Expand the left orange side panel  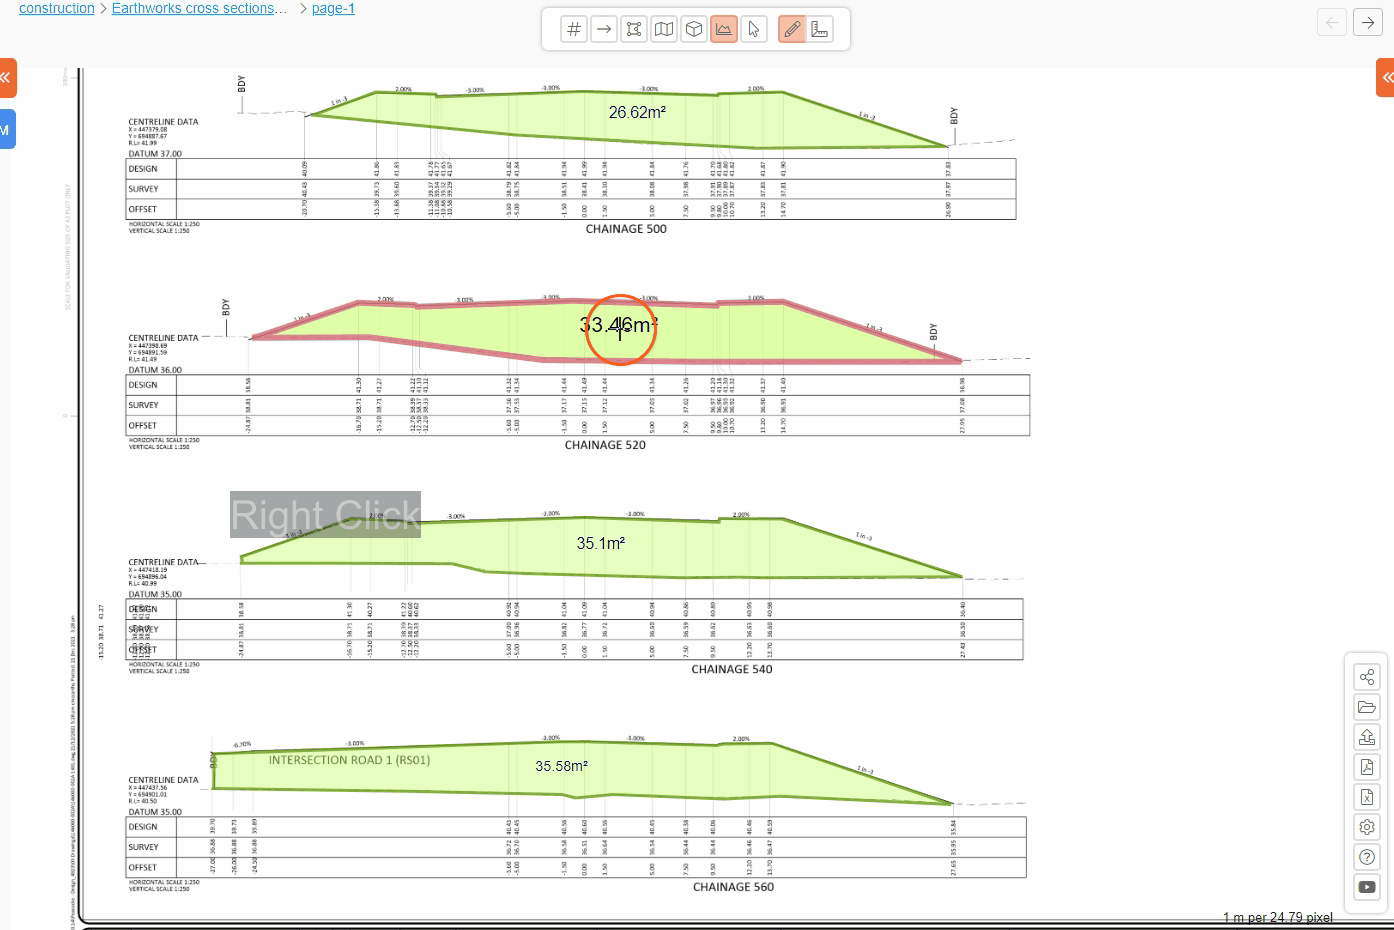[x=6, y=77]
